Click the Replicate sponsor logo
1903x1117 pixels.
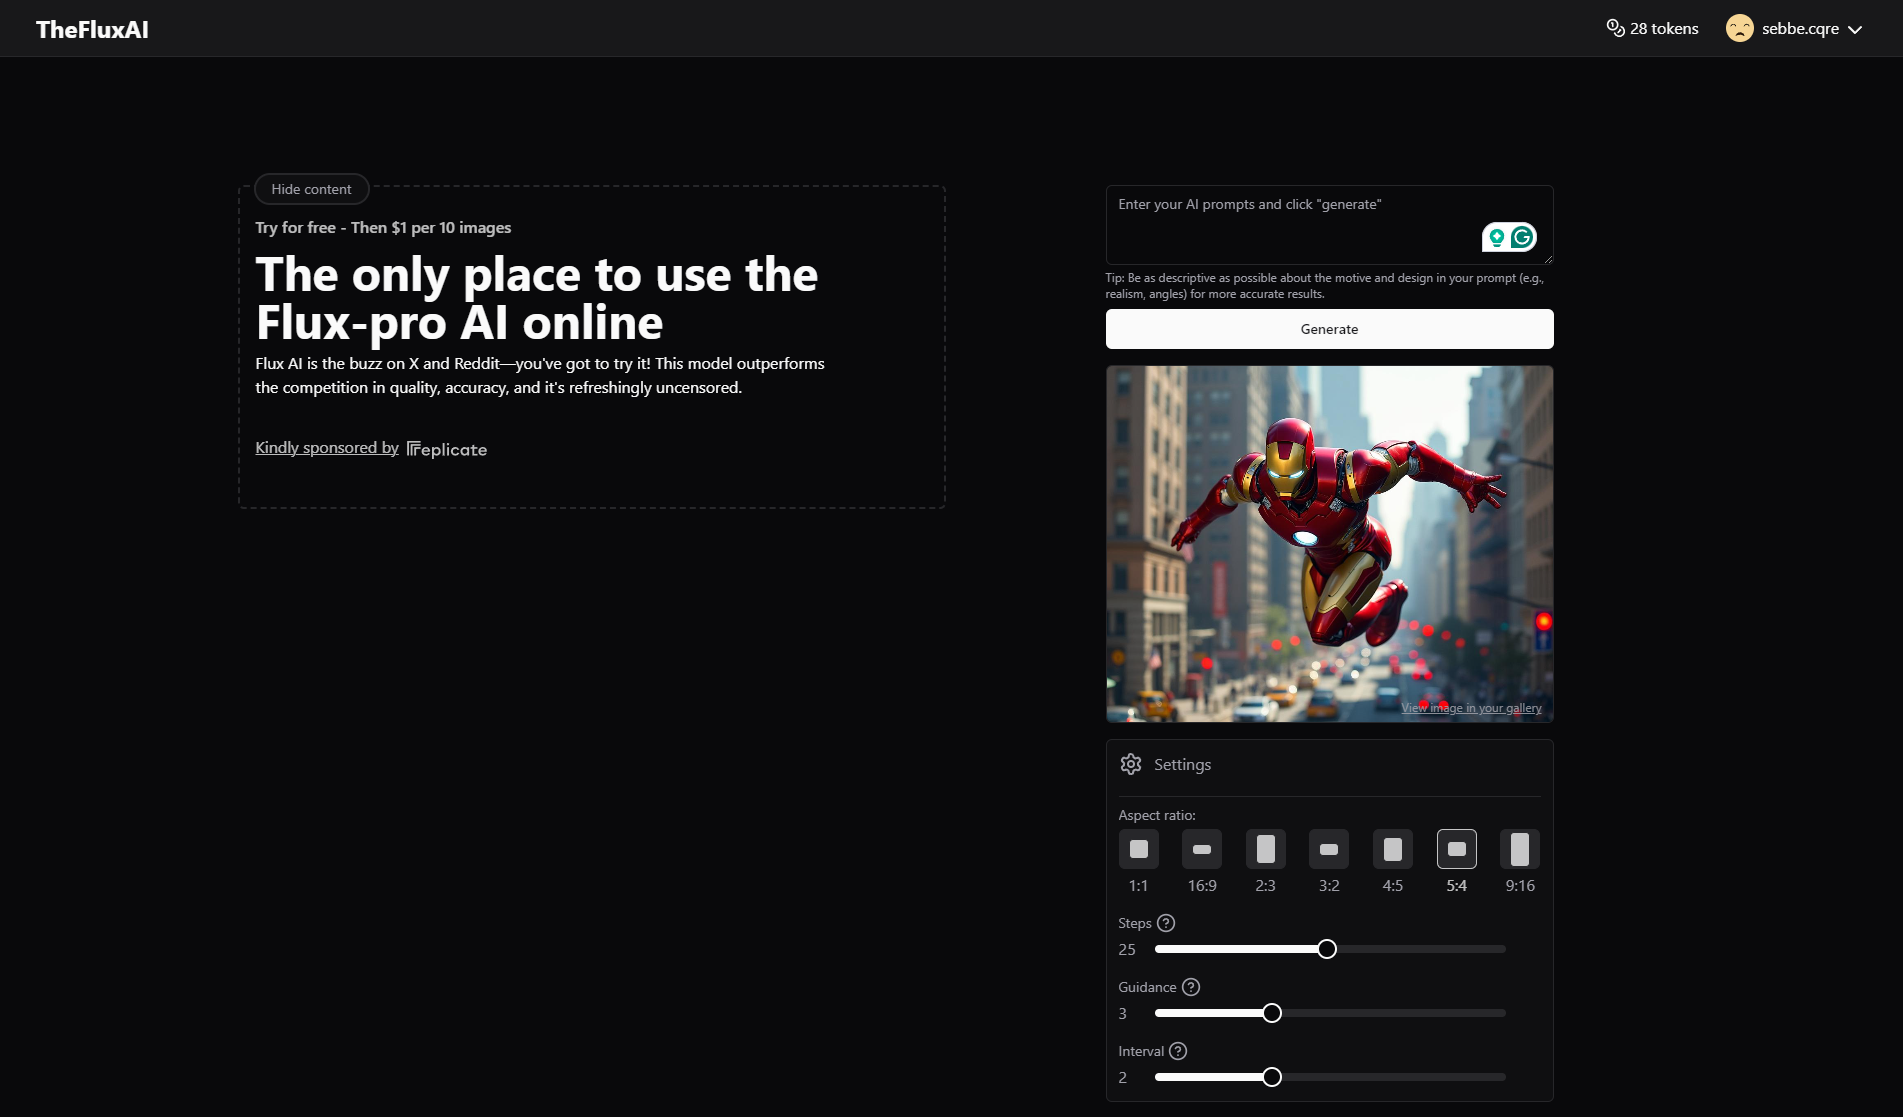pyautogui.click(x=447, y=449)
